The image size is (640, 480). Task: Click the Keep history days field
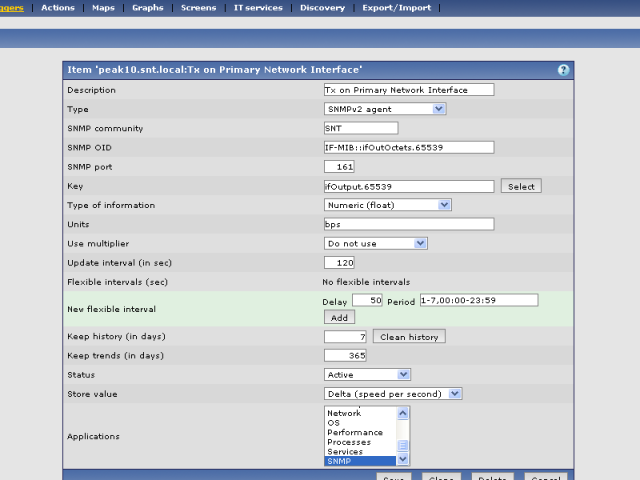[345, 337]
